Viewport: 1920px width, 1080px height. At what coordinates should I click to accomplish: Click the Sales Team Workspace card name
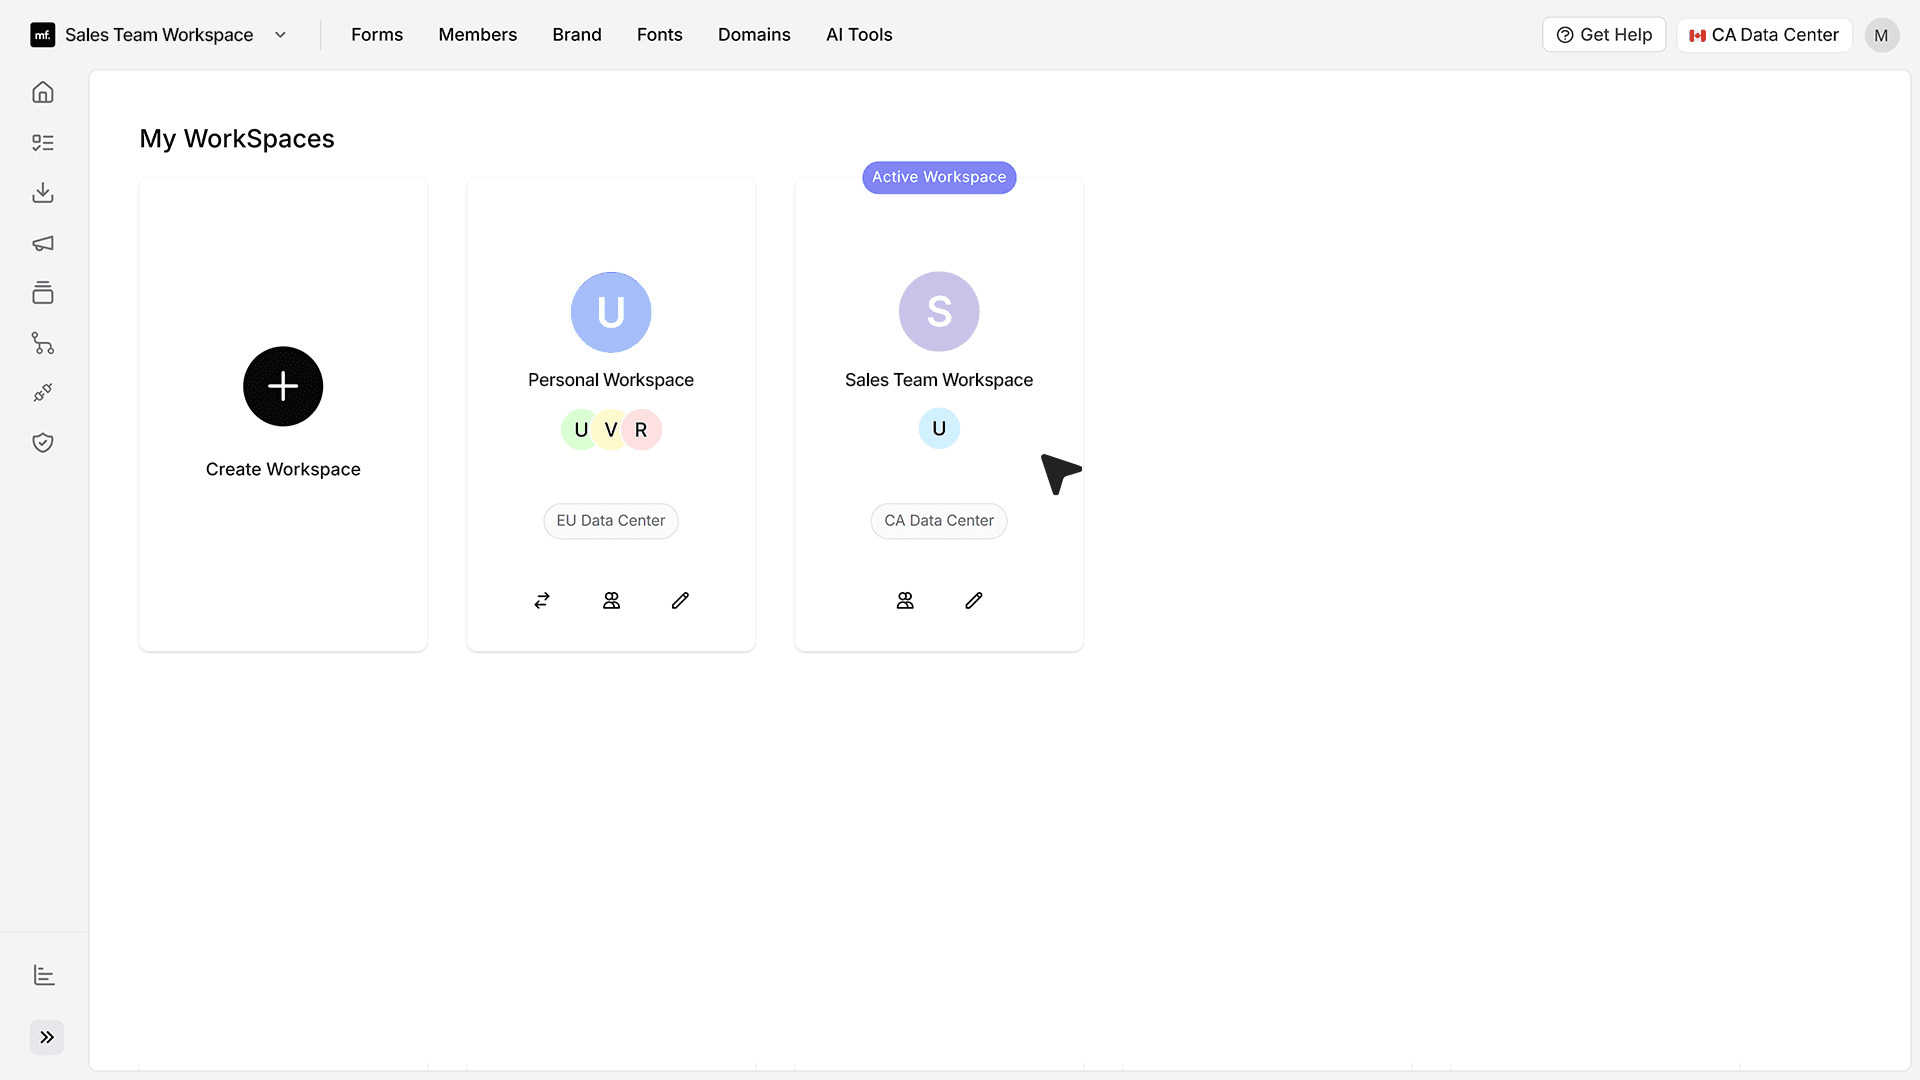939,380
